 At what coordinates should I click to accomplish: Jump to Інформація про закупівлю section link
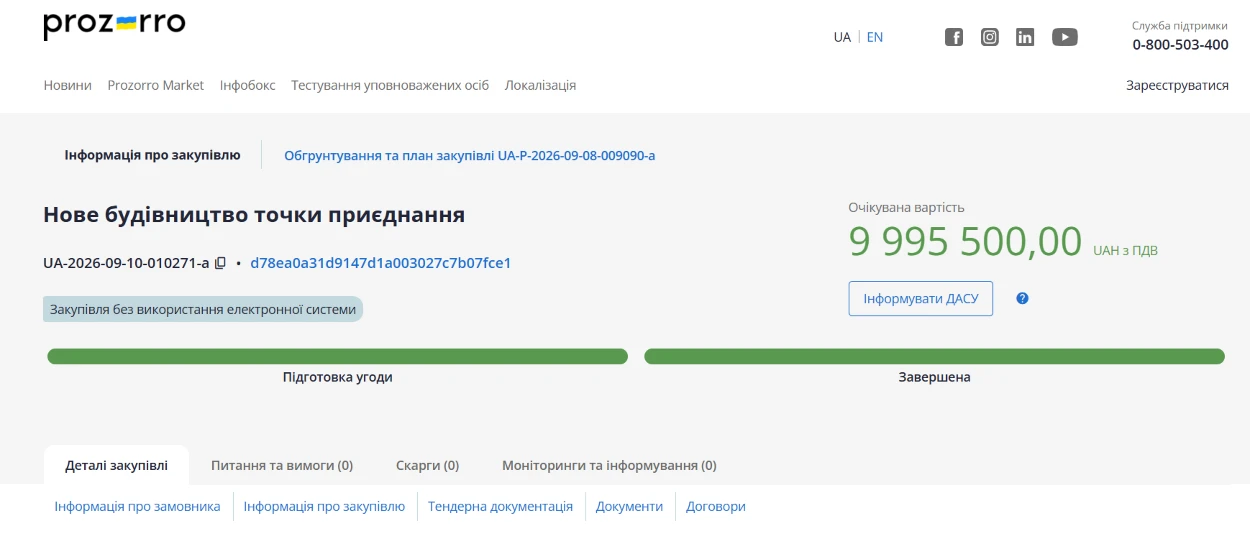pyautogui.click(x=324, y=506)
